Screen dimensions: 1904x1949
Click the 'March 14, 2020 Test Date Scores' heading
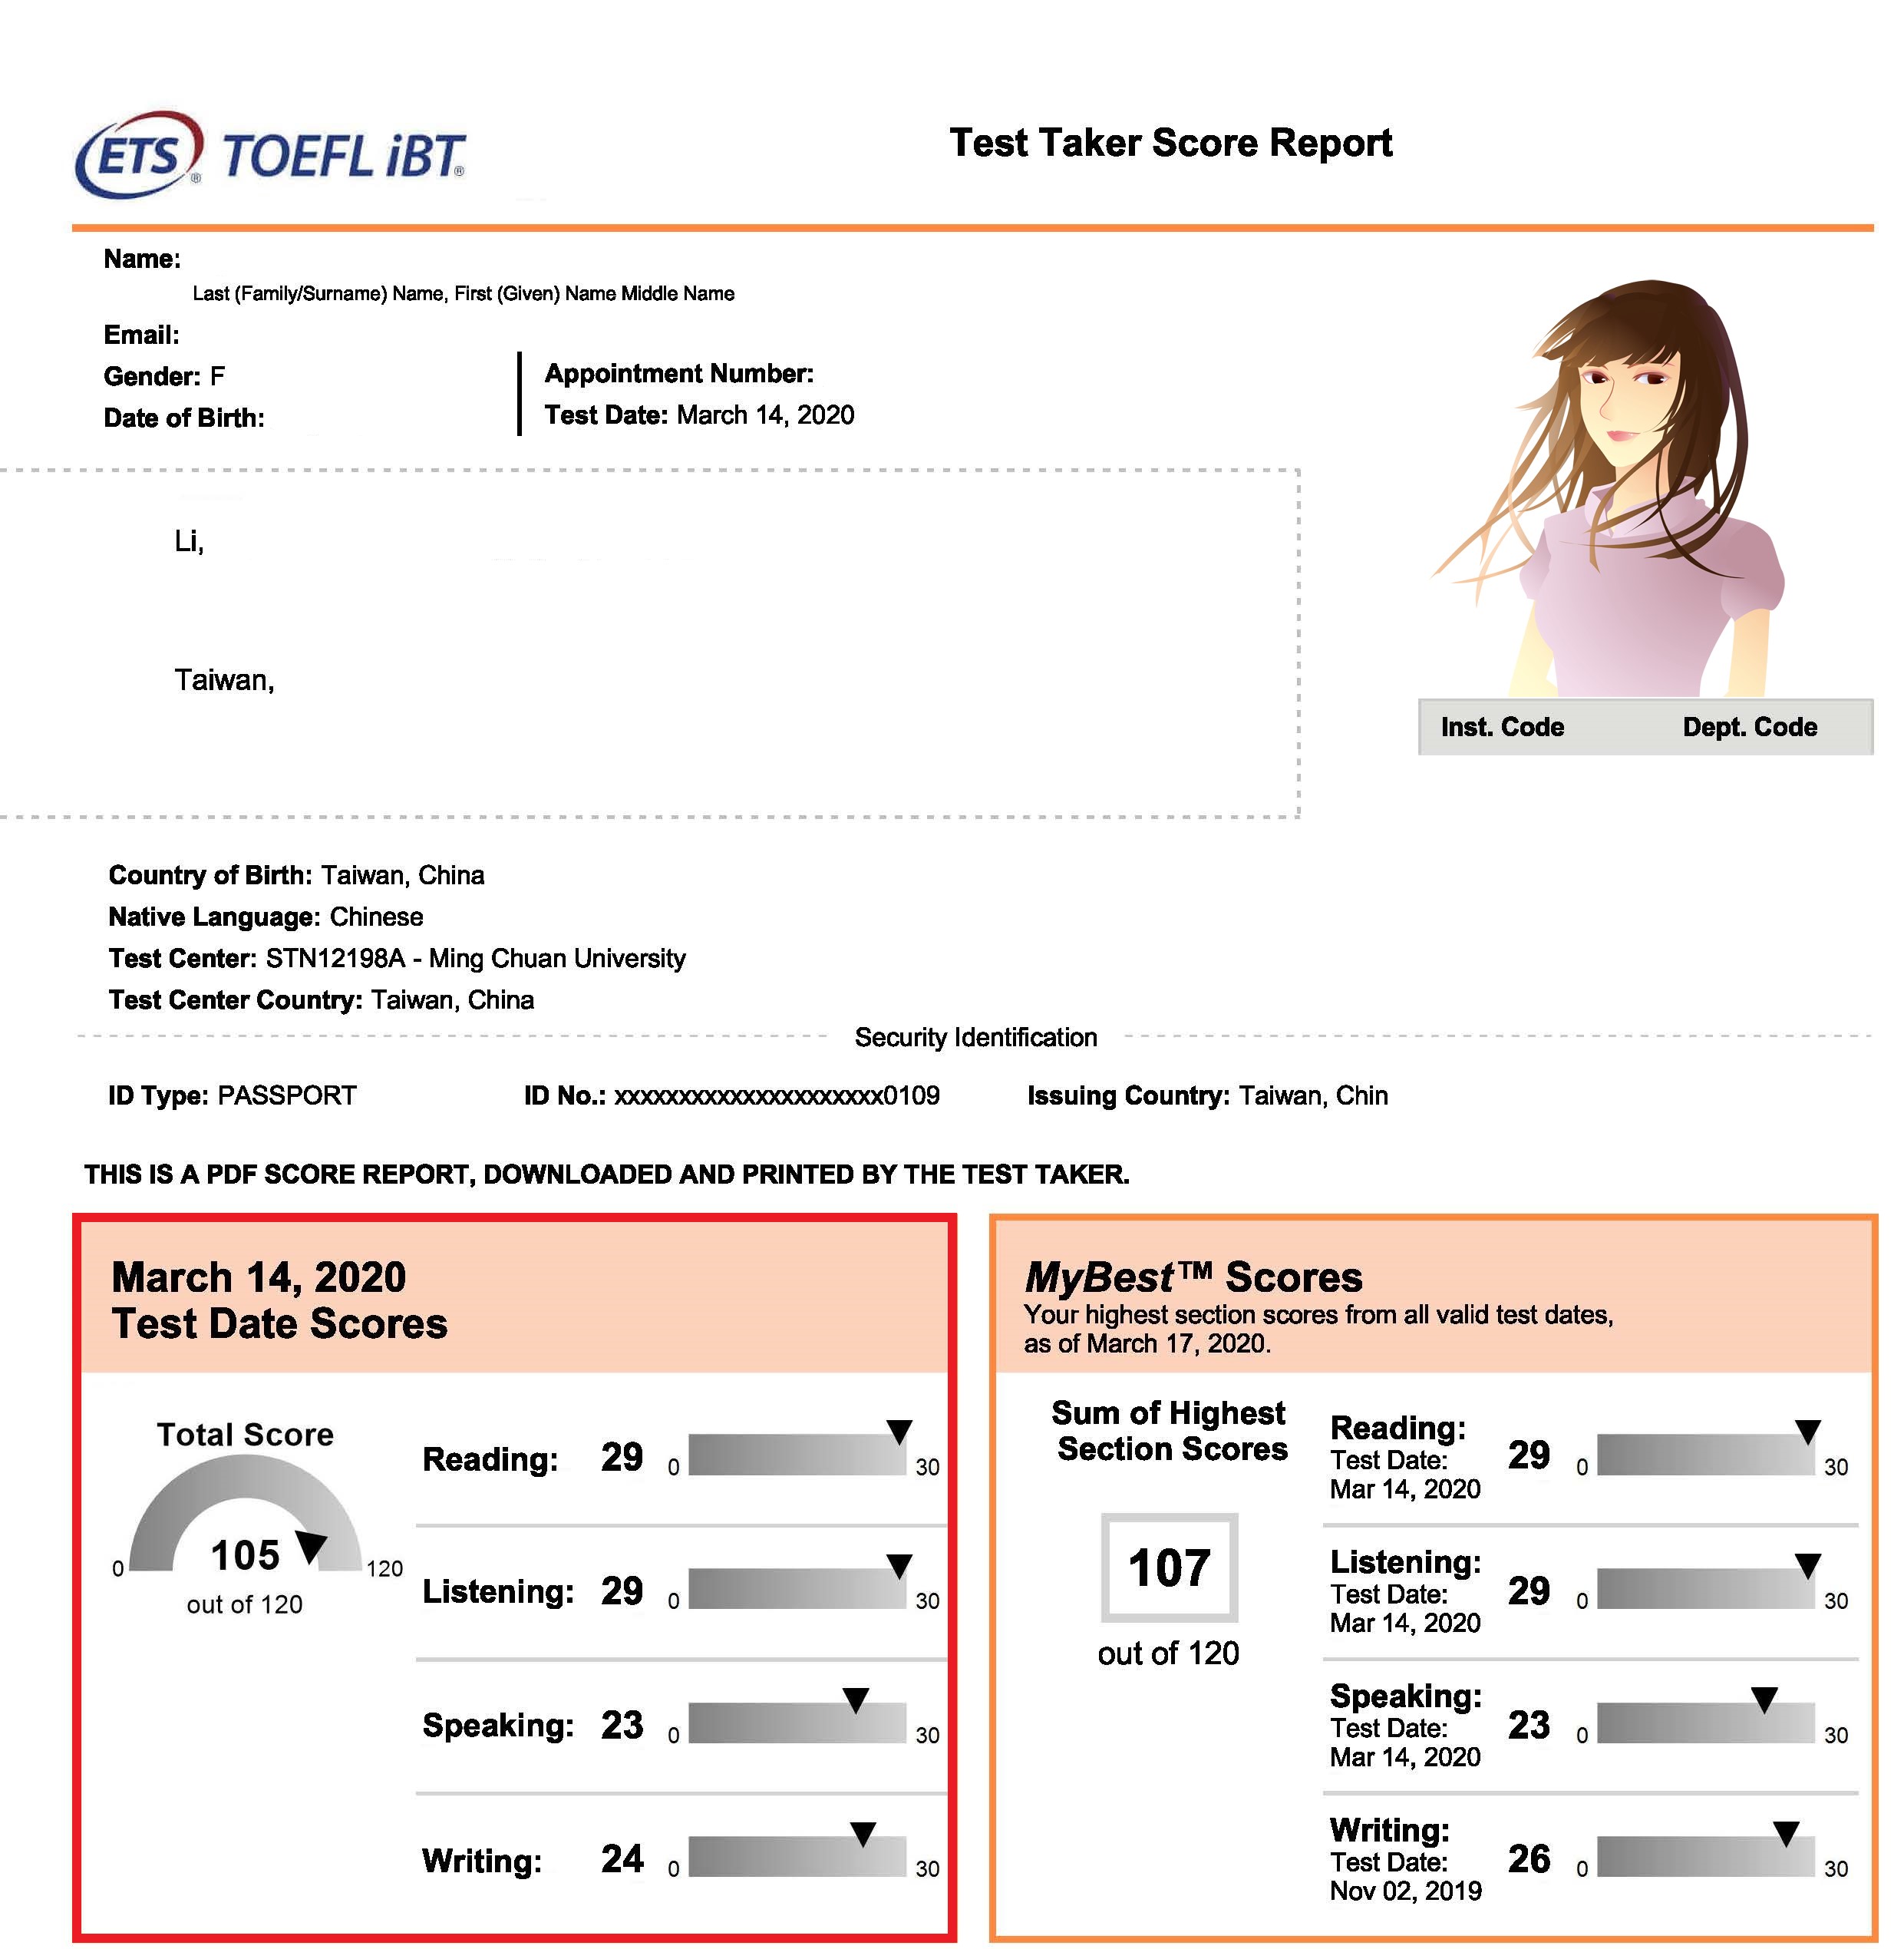pyautogui.click(x=279, y=1300)
